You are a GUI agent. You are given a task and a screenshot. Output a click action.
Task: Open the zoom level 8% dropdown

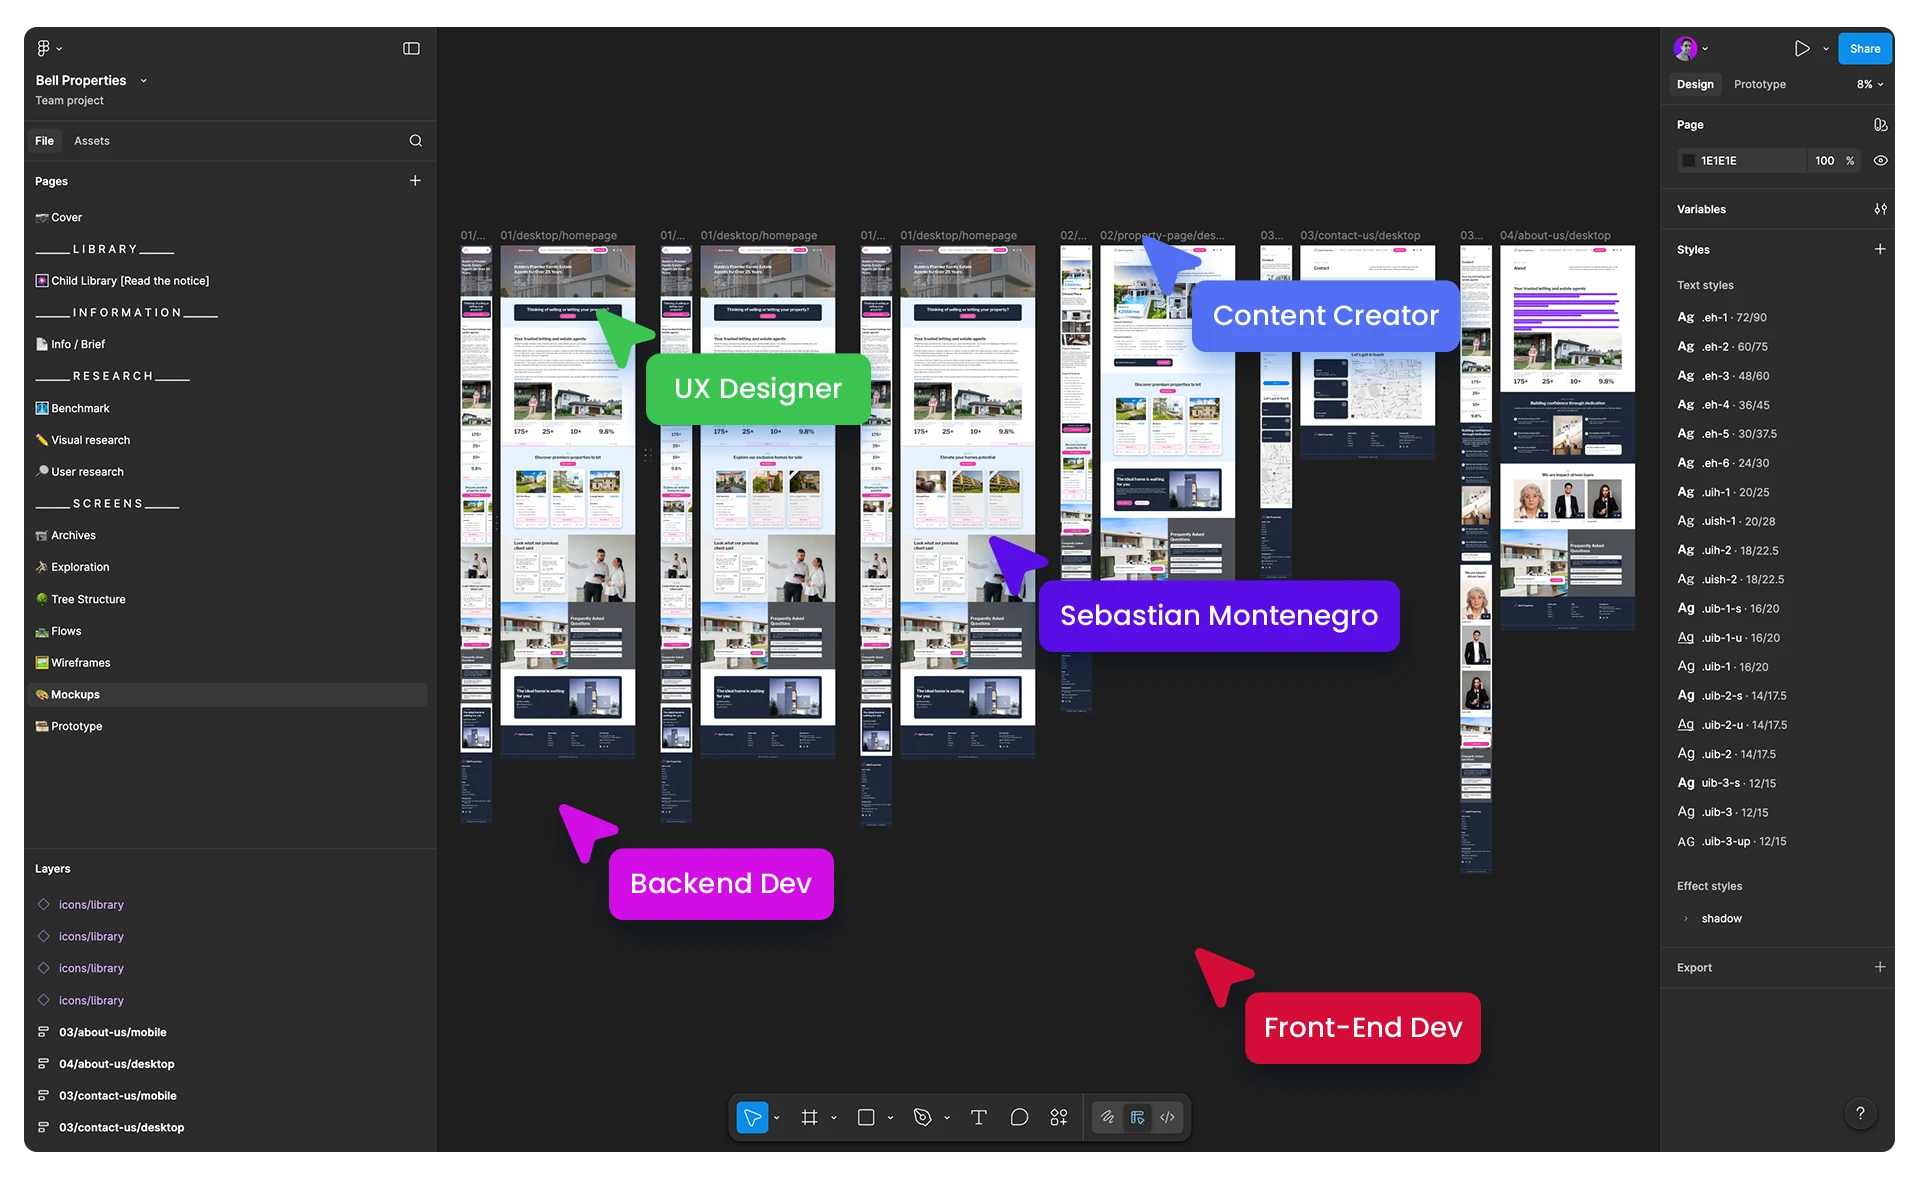(x=1869, y=84)
